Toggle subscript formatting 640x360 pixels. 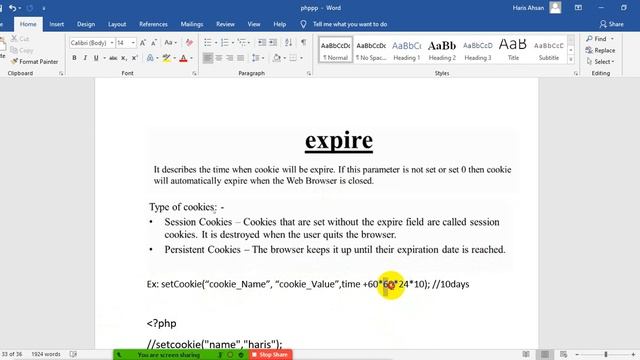[x=124, y=58]
